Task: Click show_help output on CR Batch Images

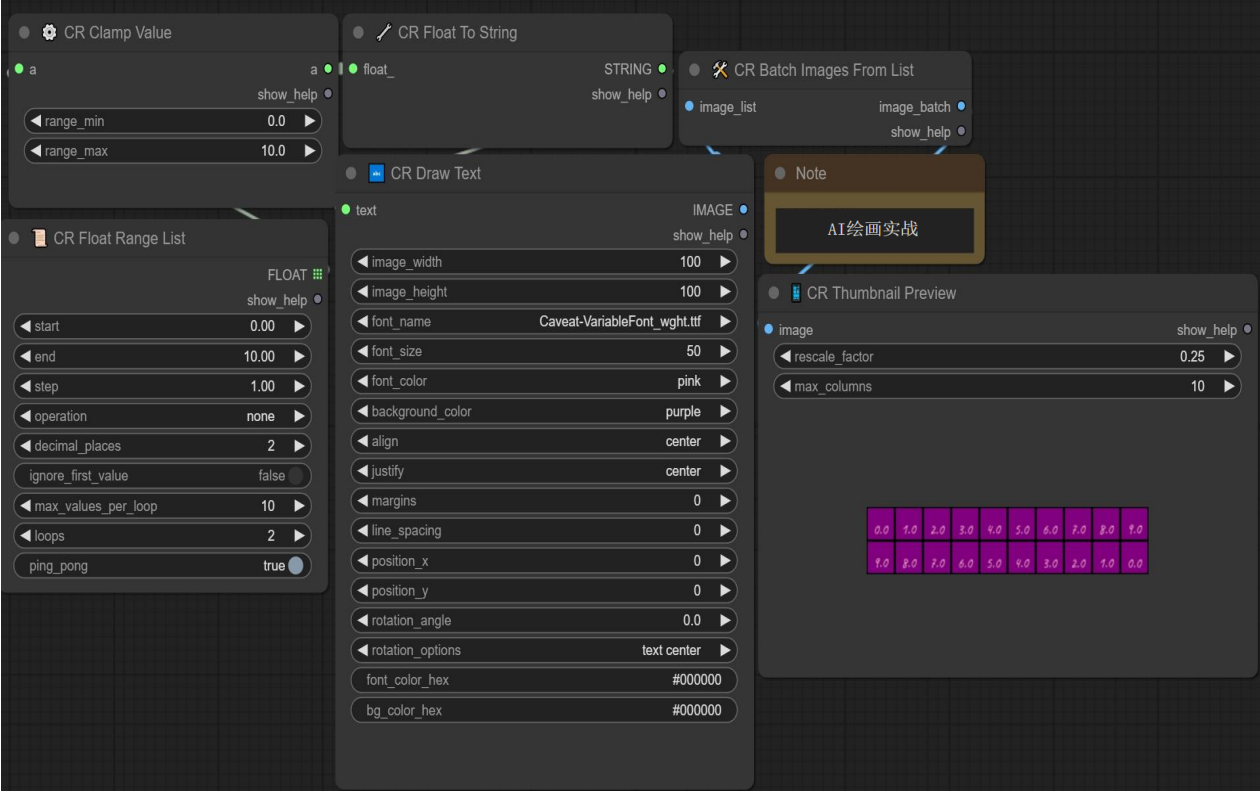Action: [x=961, y=132]
